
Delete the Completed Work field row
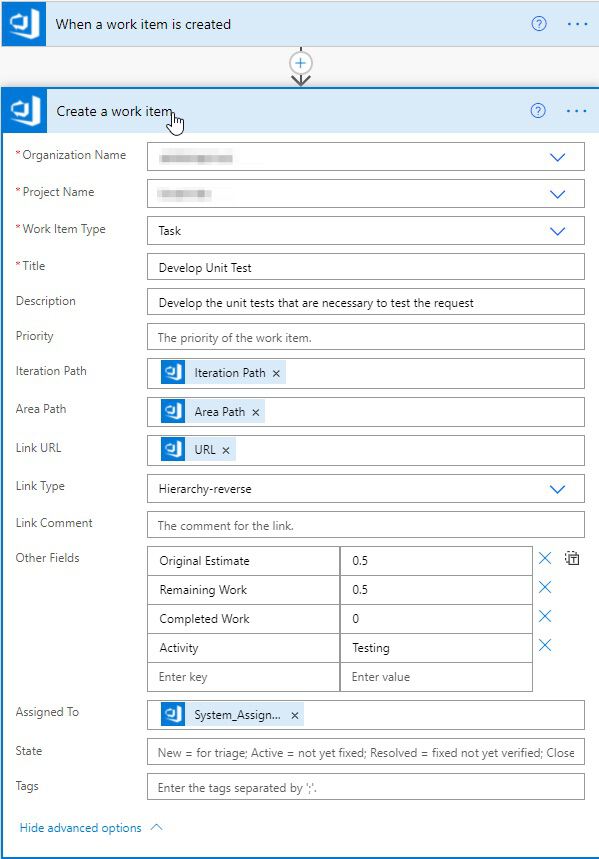point(545,616)
